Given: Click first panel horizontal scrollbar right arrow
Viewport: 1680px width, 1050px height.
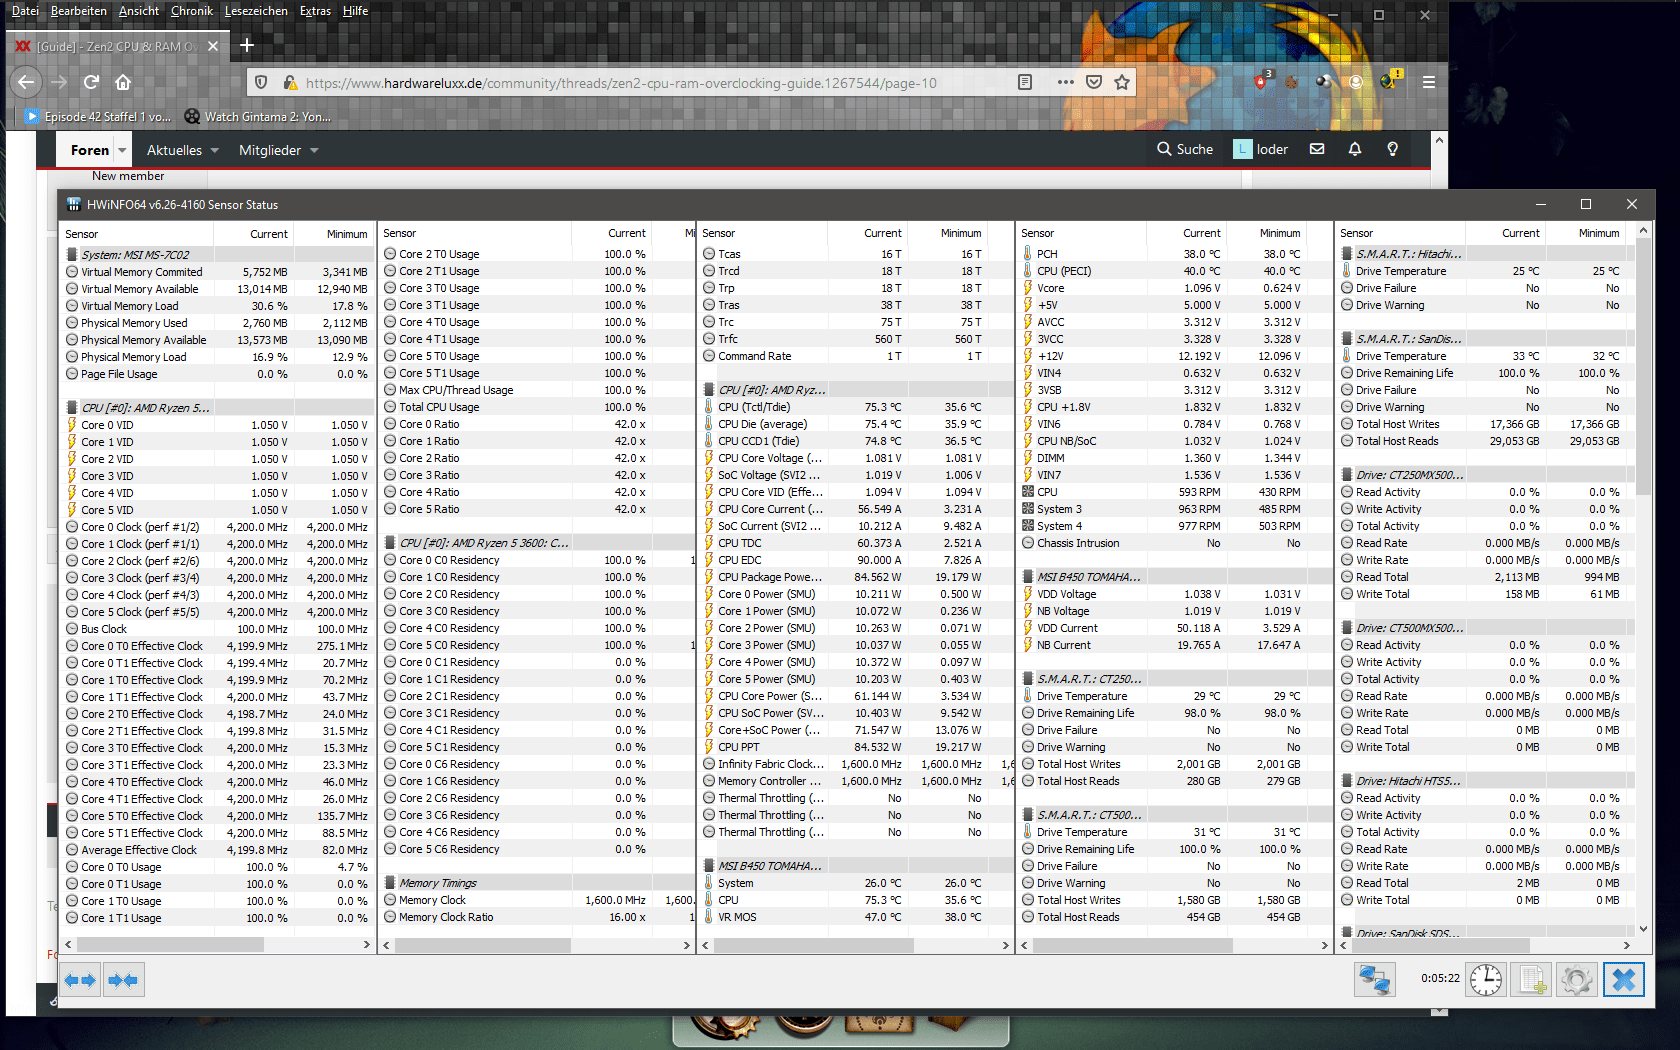Looking at the screenshot, I should click(367, 944).
